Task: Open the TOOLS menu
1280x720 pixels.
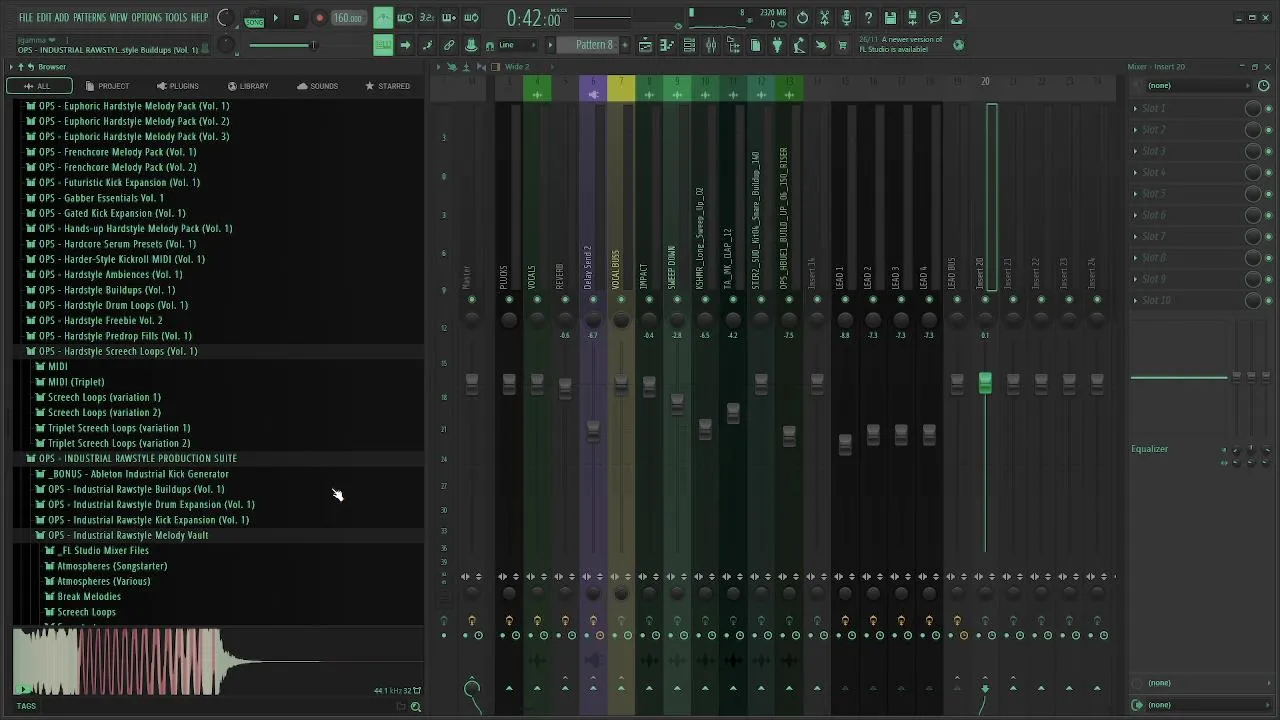Action: coord(176,17)
